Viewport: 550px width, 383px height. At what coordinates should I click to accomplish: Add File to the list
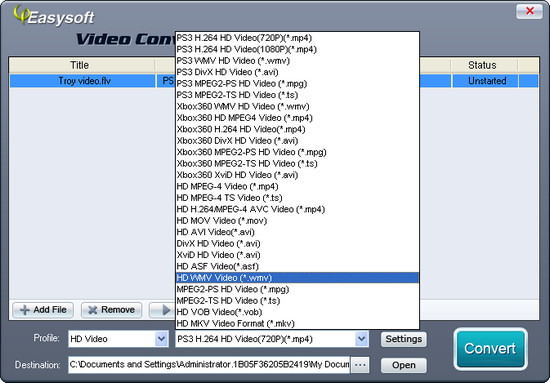click(x=43, y=310)
